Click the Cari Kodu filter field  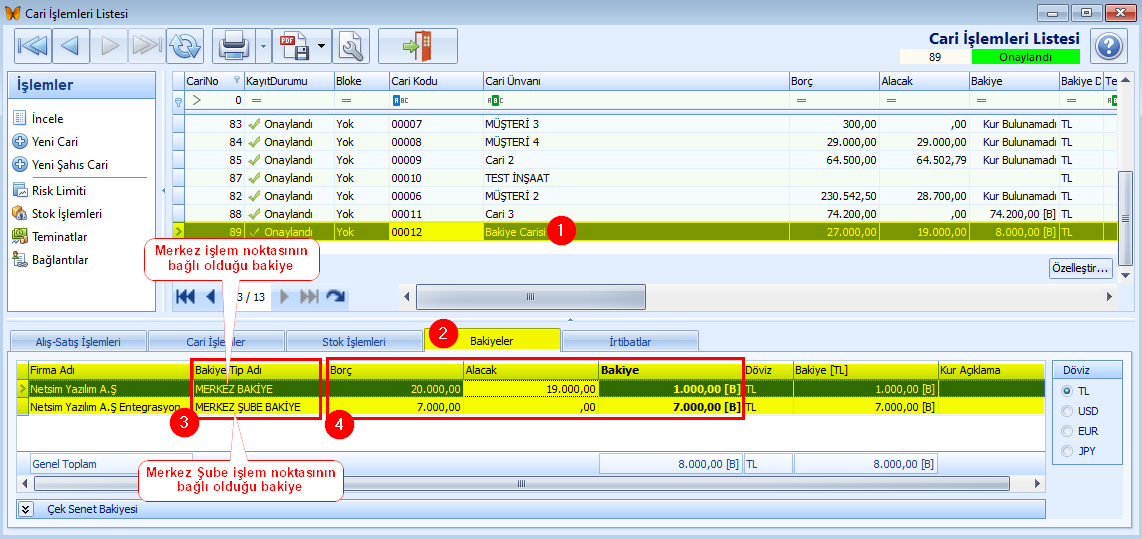pos(435,100)
